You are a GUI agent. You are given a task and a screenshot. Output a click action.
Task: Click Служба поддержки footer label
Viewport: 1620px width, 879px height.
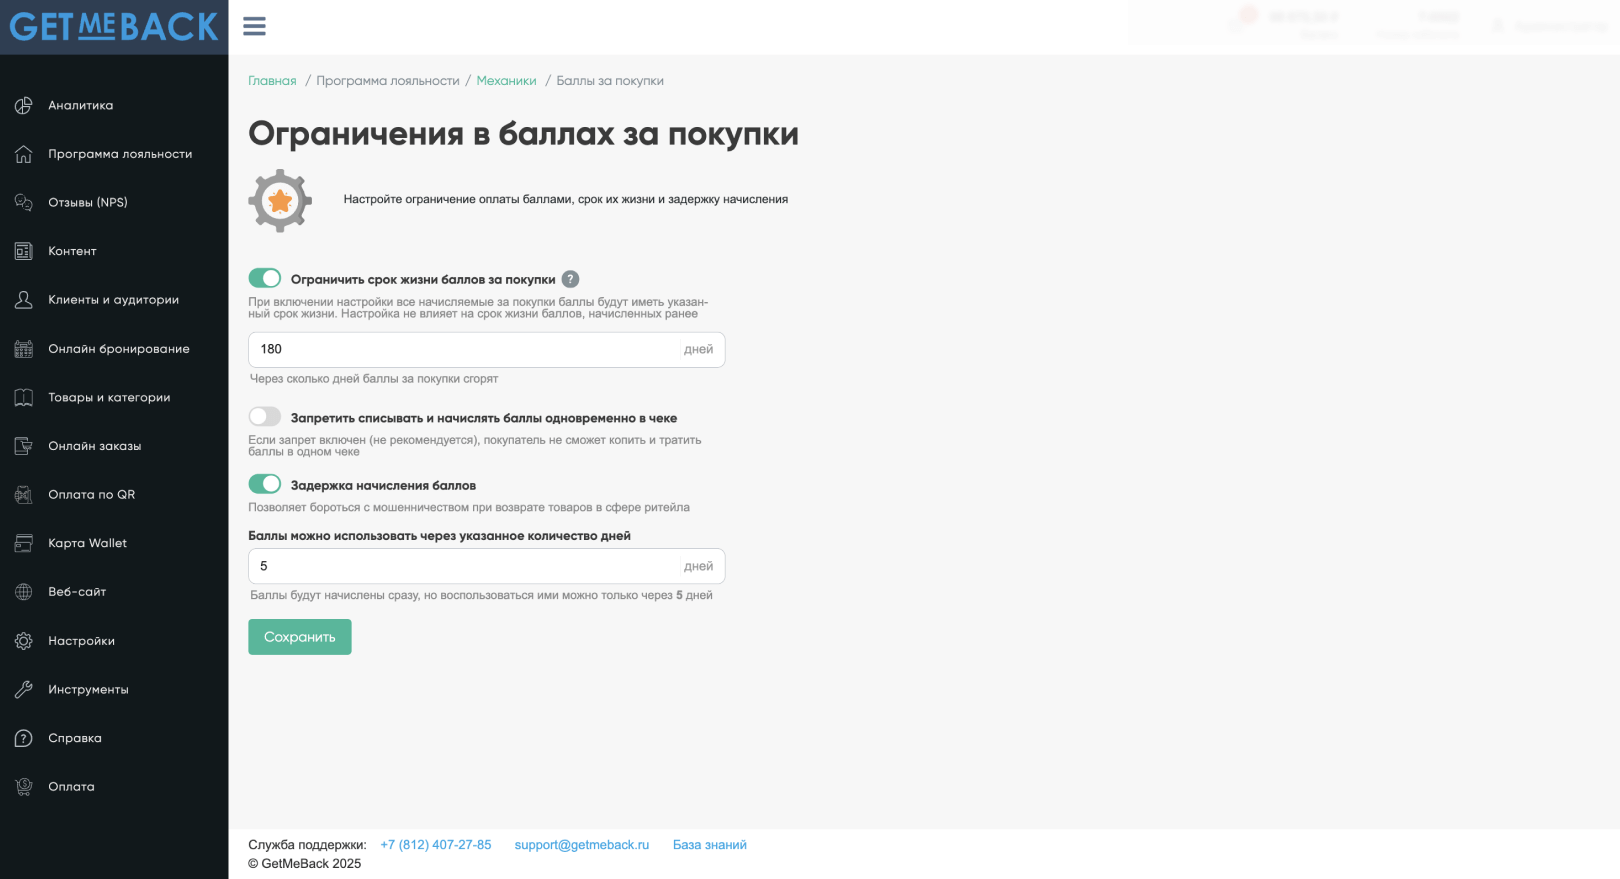(x=307, y=845)
